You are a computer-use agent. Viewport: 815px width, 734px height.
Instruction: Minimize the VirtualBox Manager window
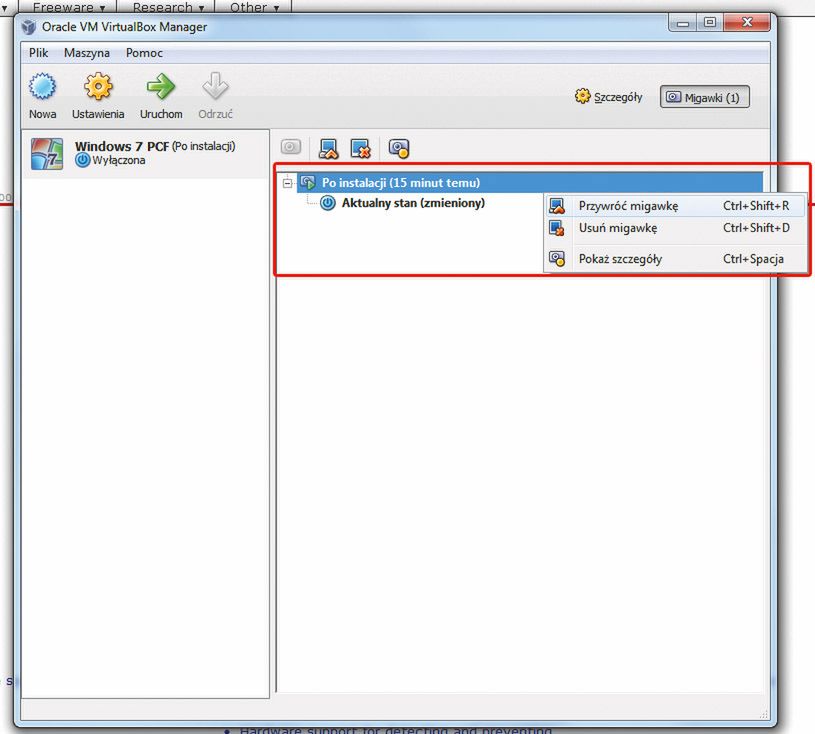[682, 22]
